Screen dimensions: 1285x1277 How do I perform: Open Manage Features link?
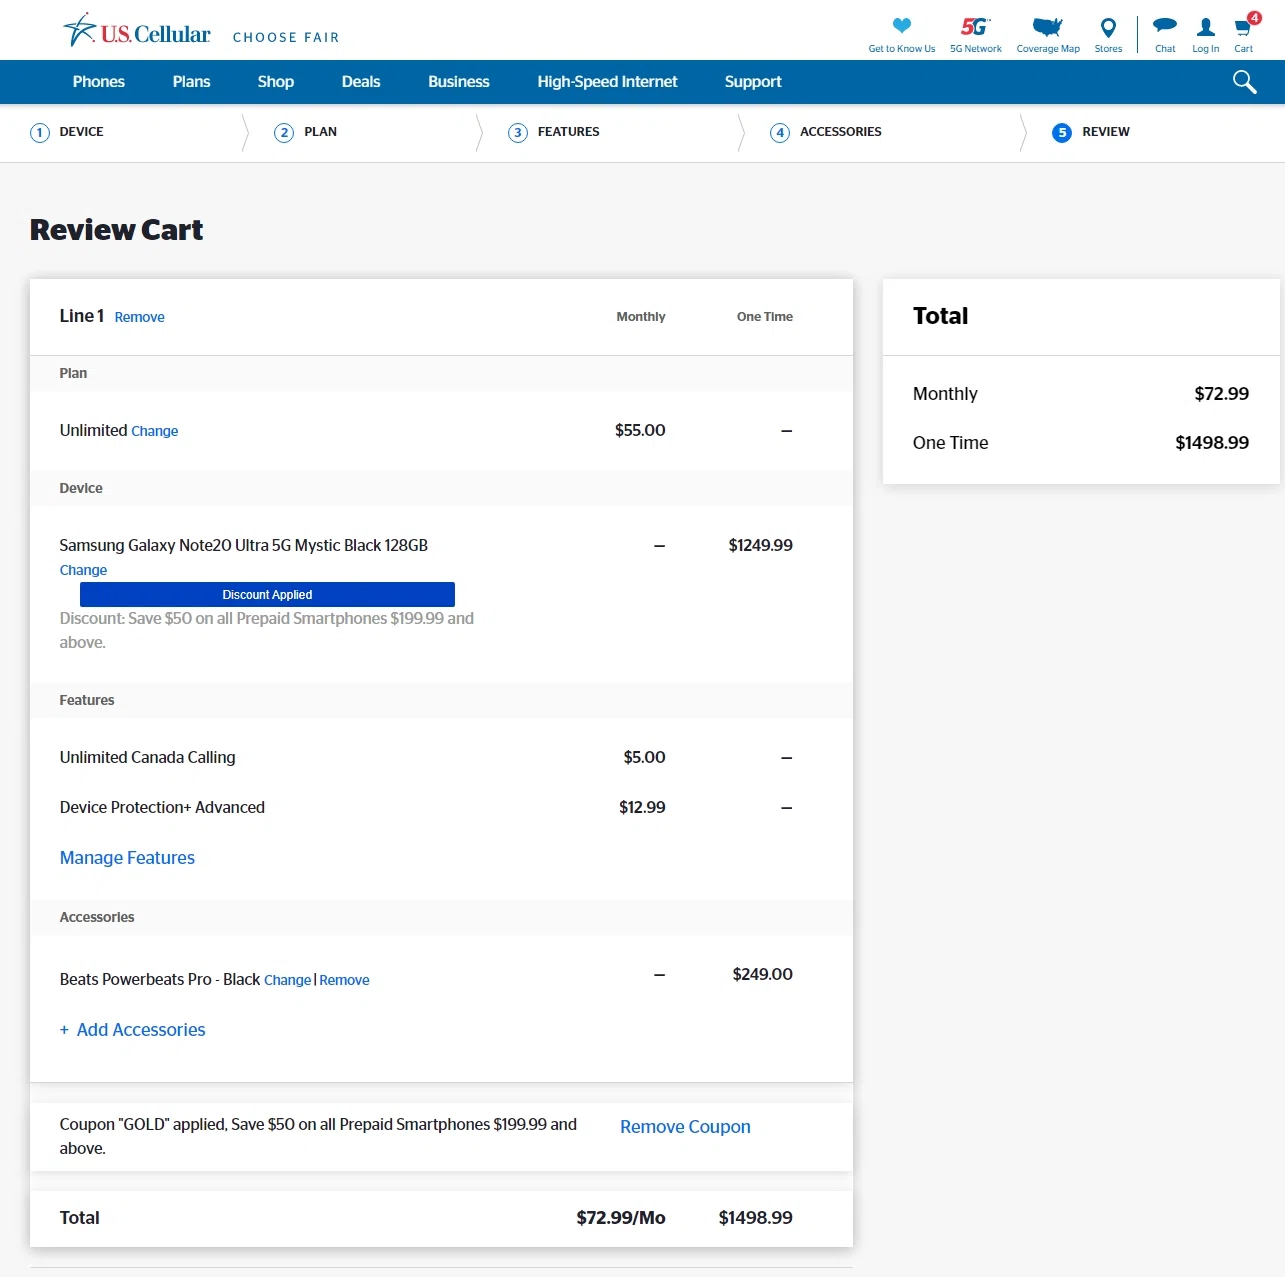click(127, 858)
